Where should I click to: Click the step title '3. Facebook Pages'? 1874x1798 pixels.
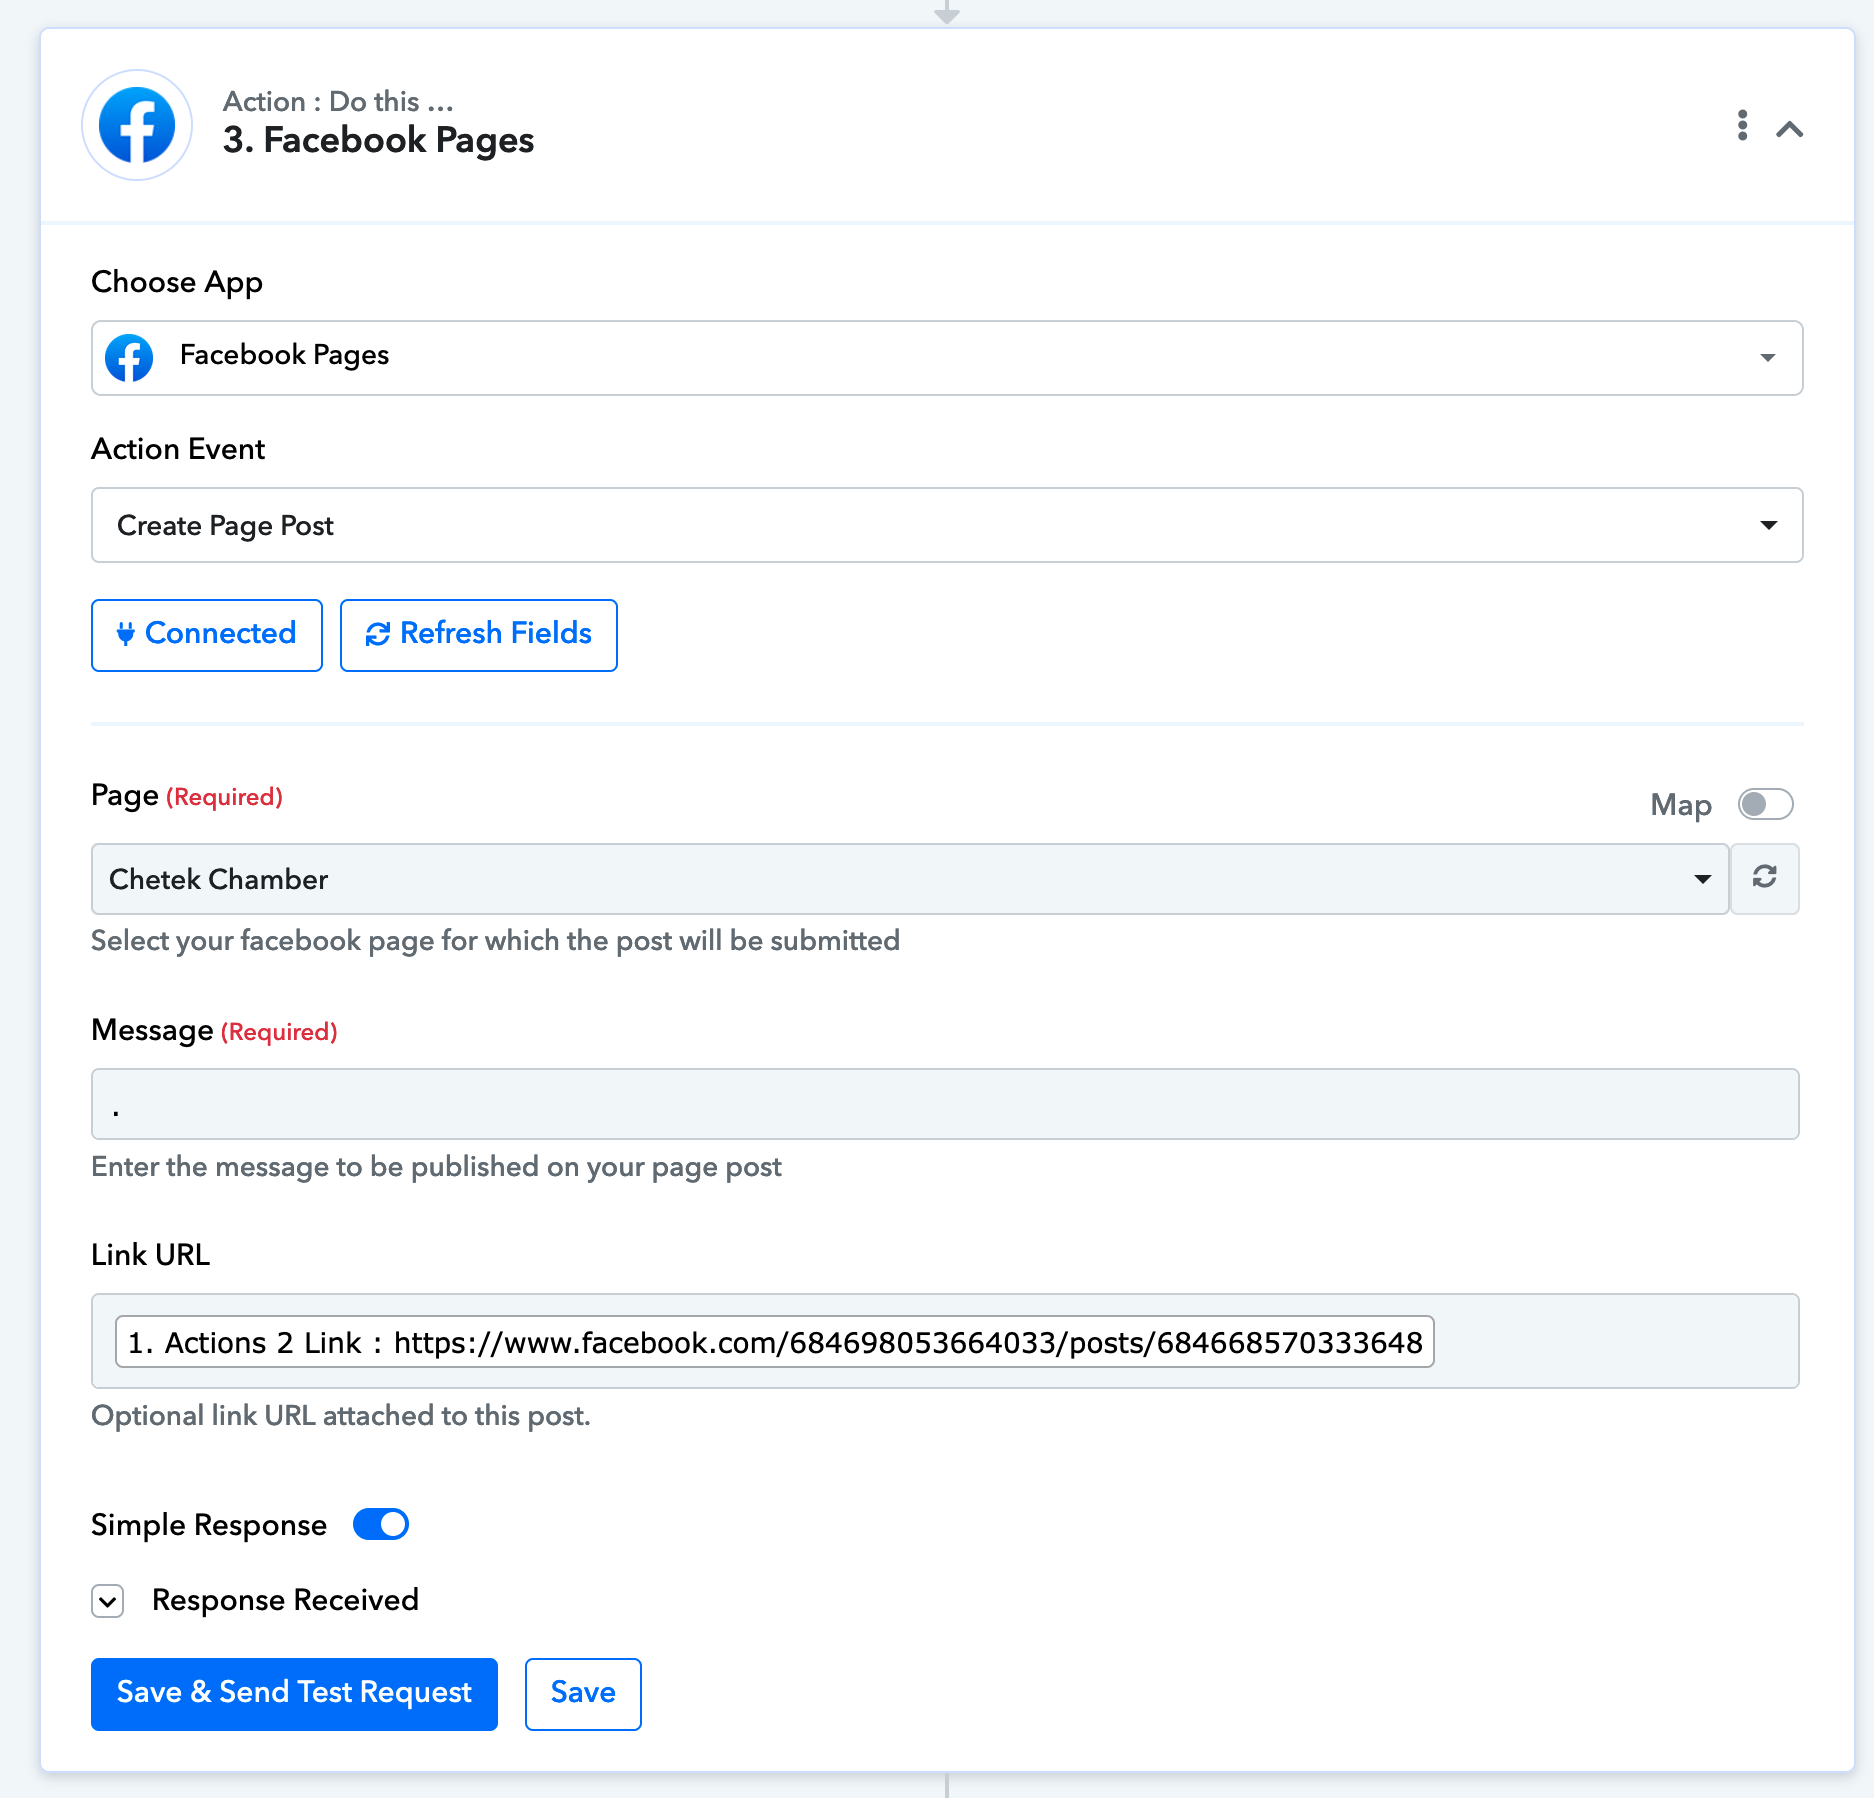coord(378,140)
